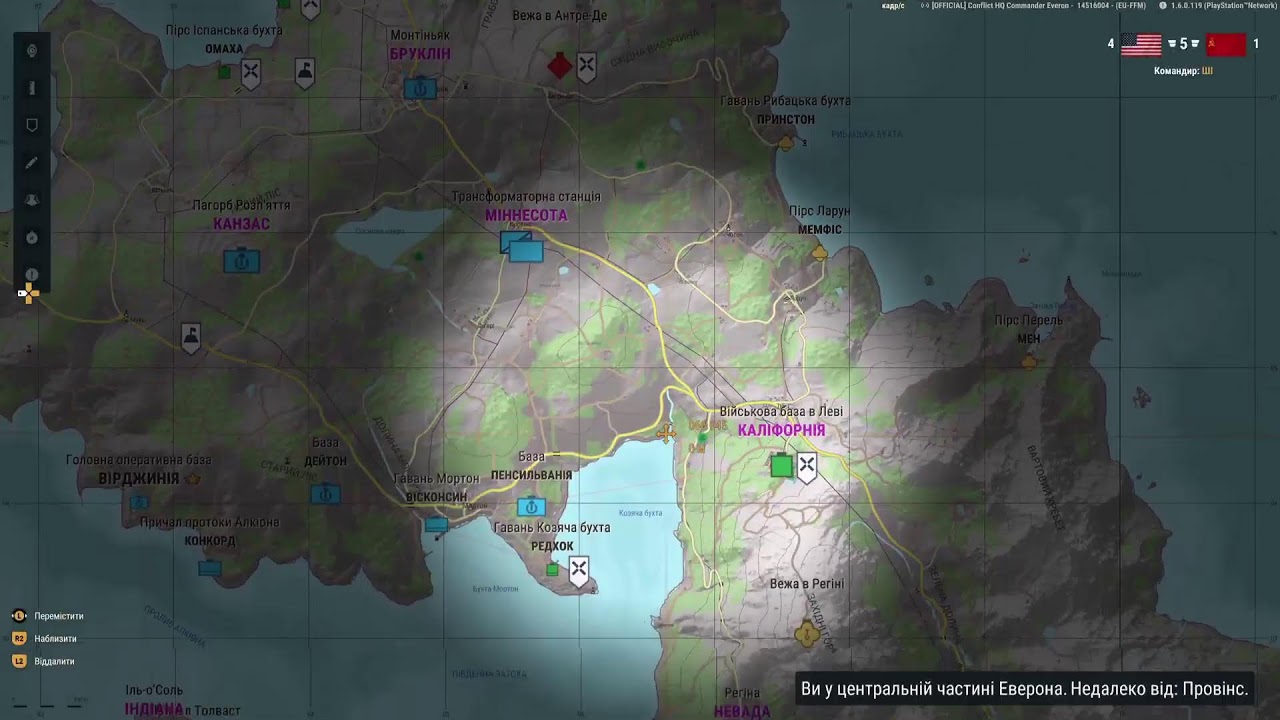
Task: Select the blue marker near КОНКОРД
Action: (x=209, y=568)
